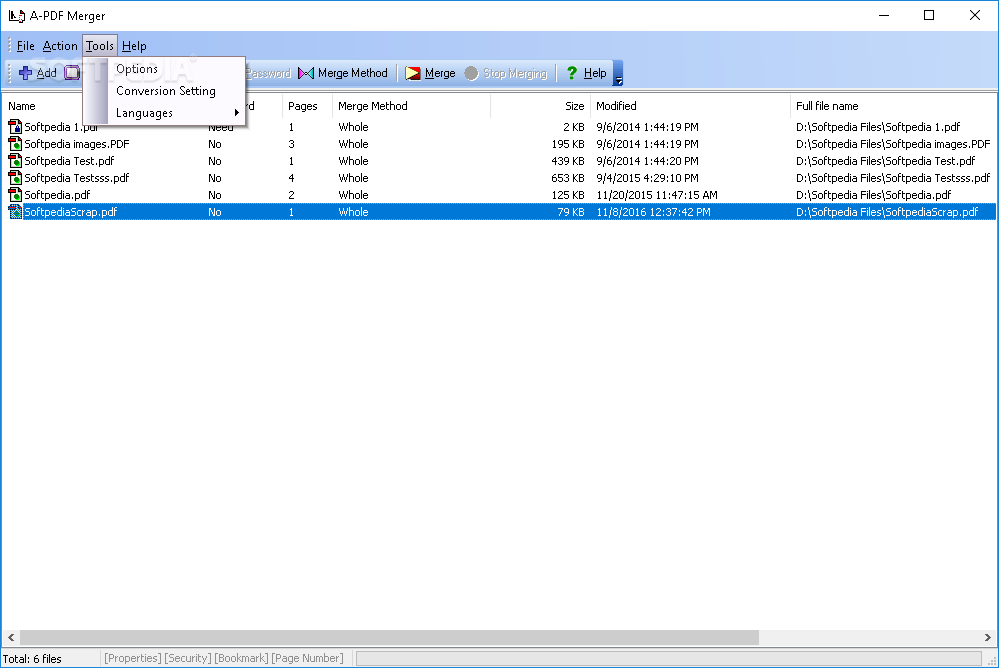Select the row Softpedia Test.pdf
The image size is (999, 668).
coord(500,161)
